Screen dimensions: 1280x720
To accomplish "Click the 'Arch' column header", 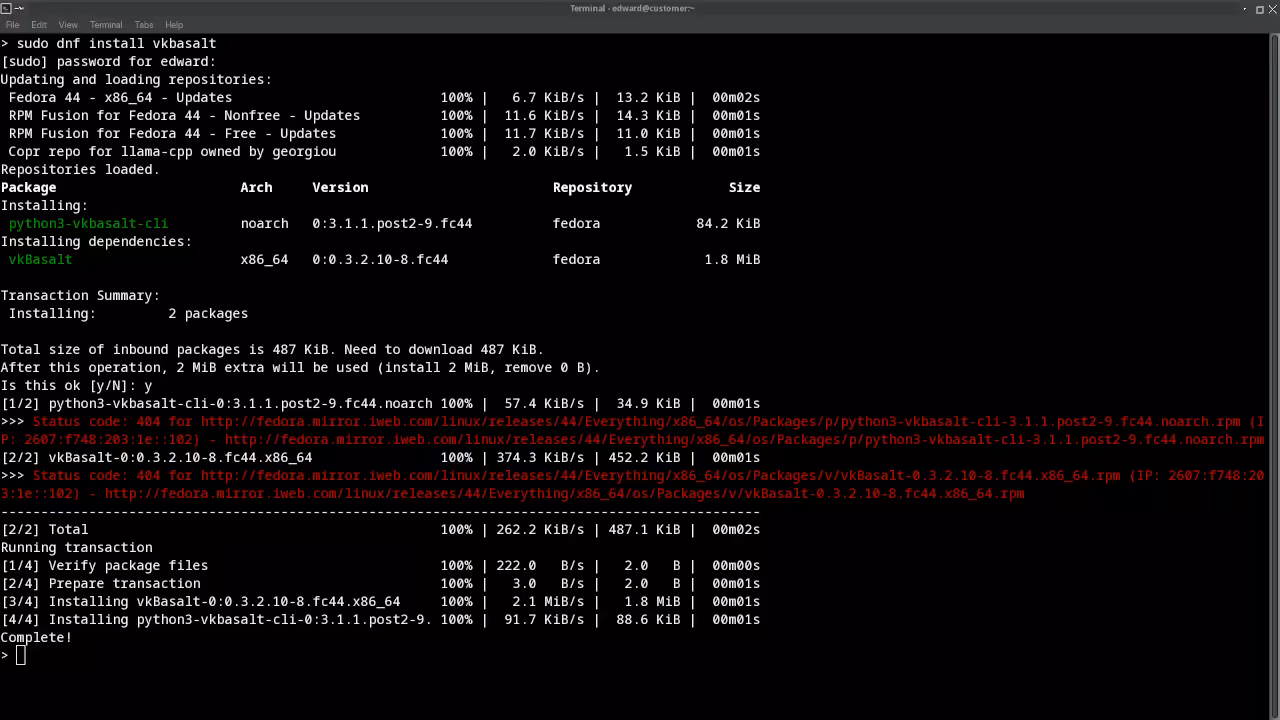I will coord(256,187).
